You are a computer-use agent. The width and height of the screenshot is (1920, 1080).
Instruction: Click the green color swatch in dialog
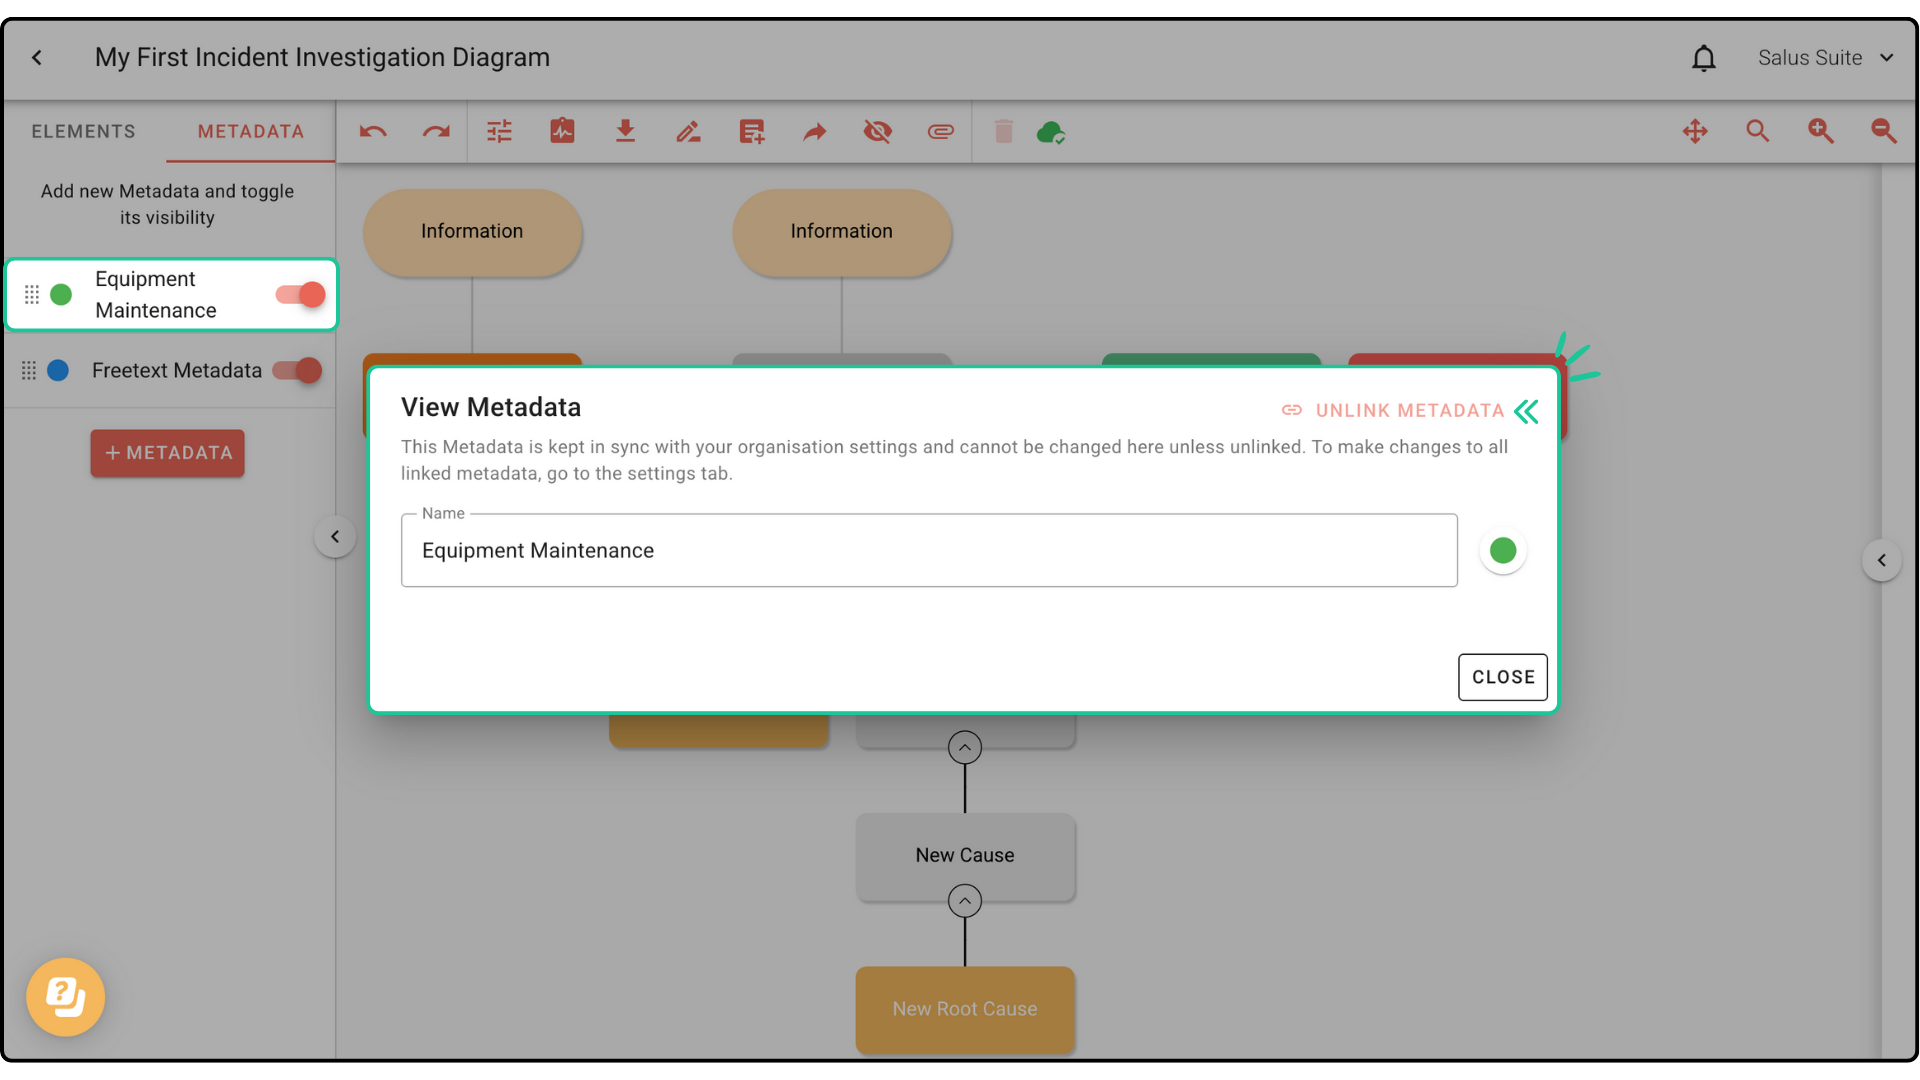1502,550
